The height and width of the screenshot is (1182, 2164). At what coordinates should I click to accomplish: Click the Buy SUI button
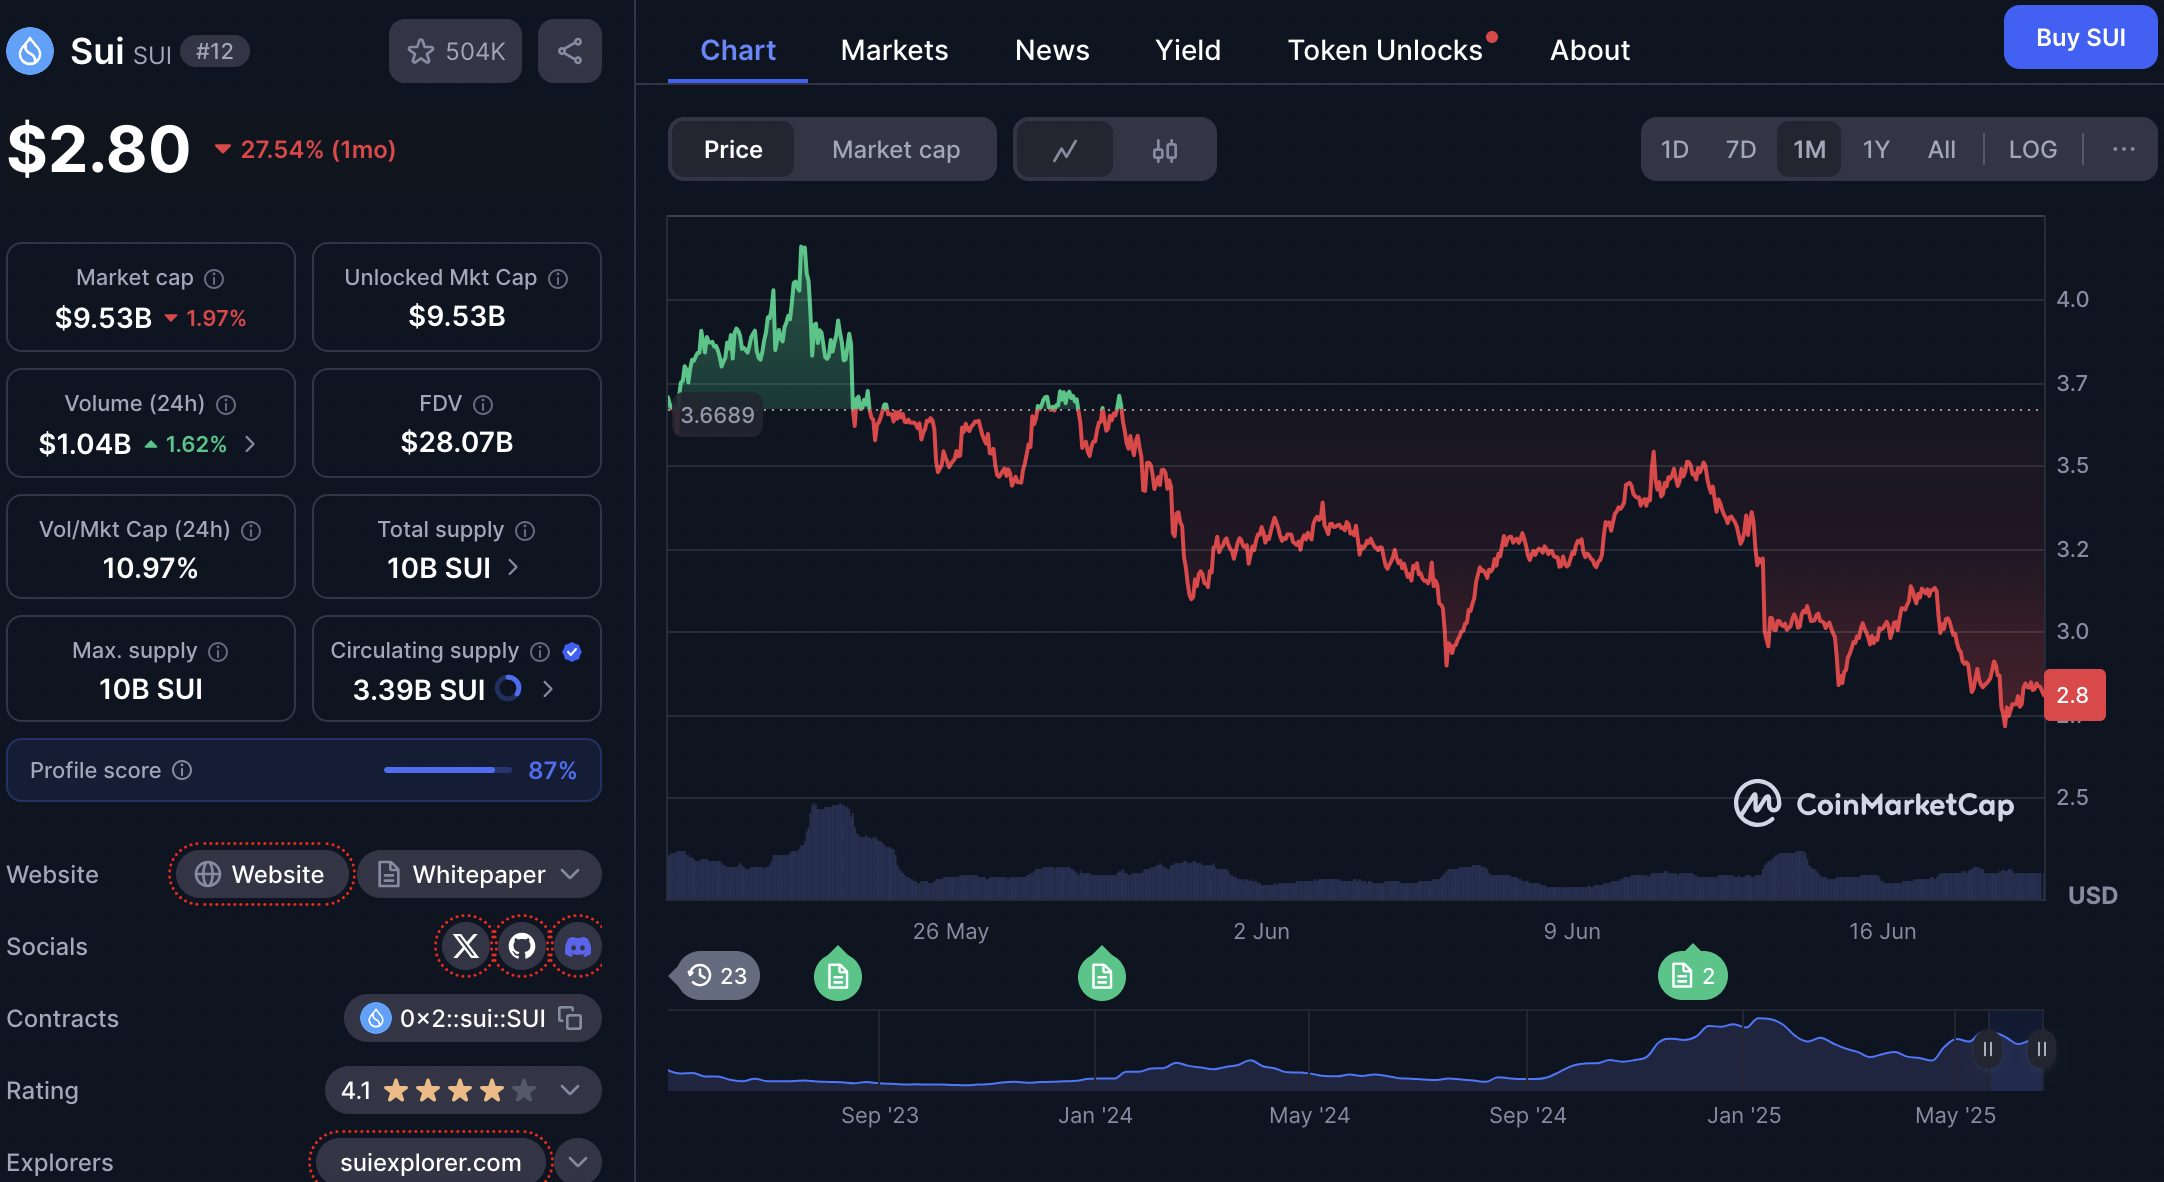[2080, 37]
